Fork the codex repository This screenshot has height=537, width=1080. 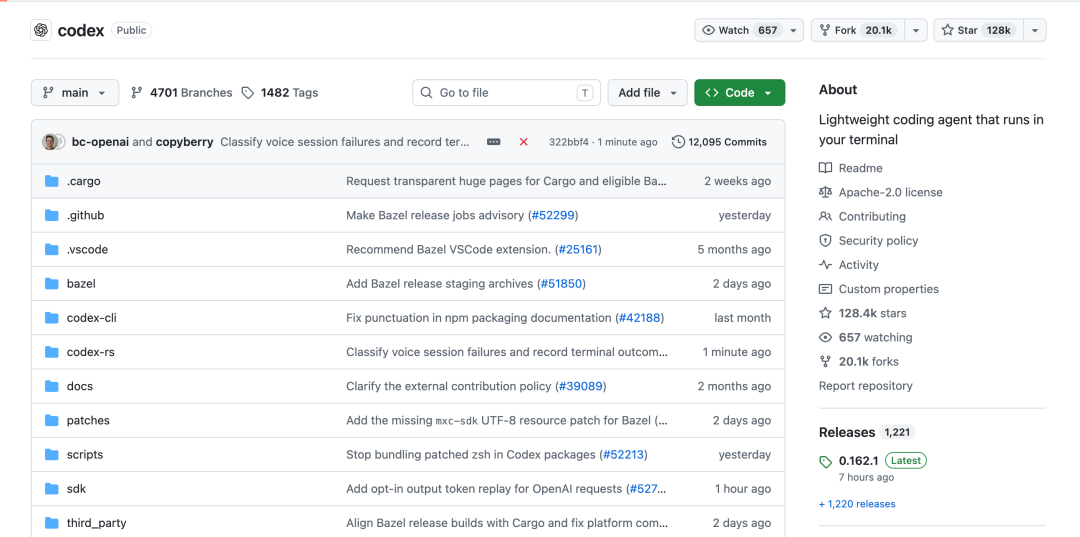point(858,30)
